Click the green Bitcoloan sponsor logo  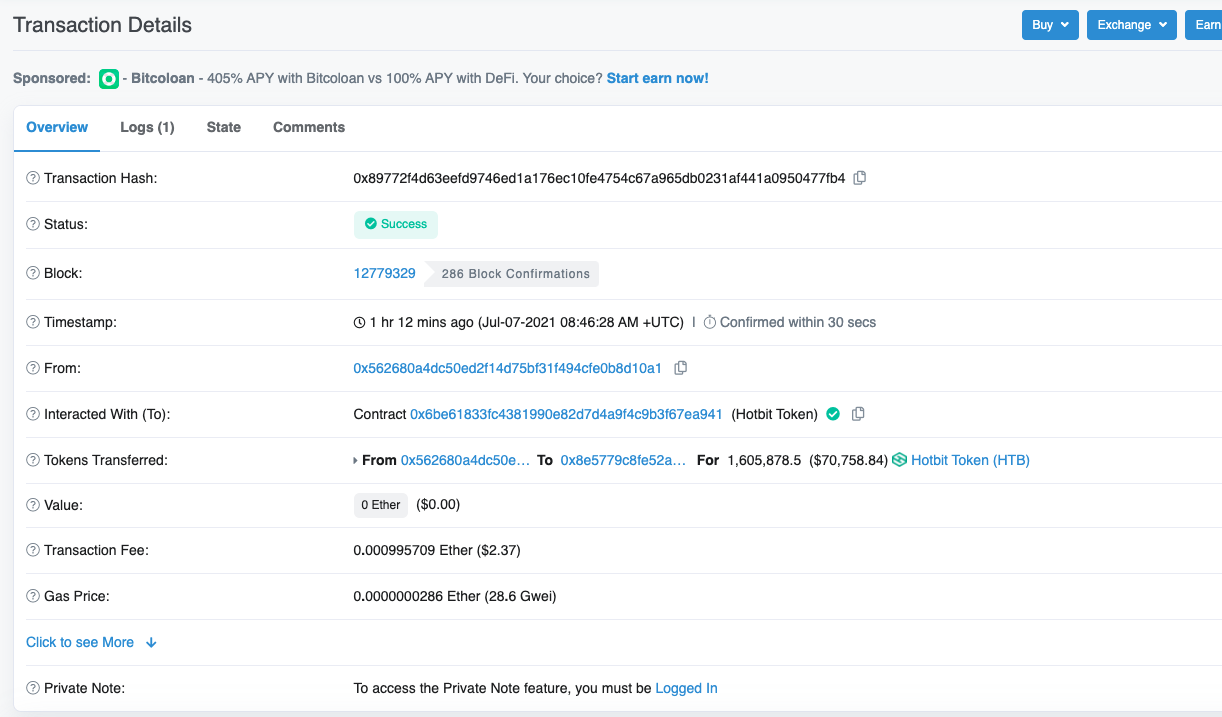(109, 79)
